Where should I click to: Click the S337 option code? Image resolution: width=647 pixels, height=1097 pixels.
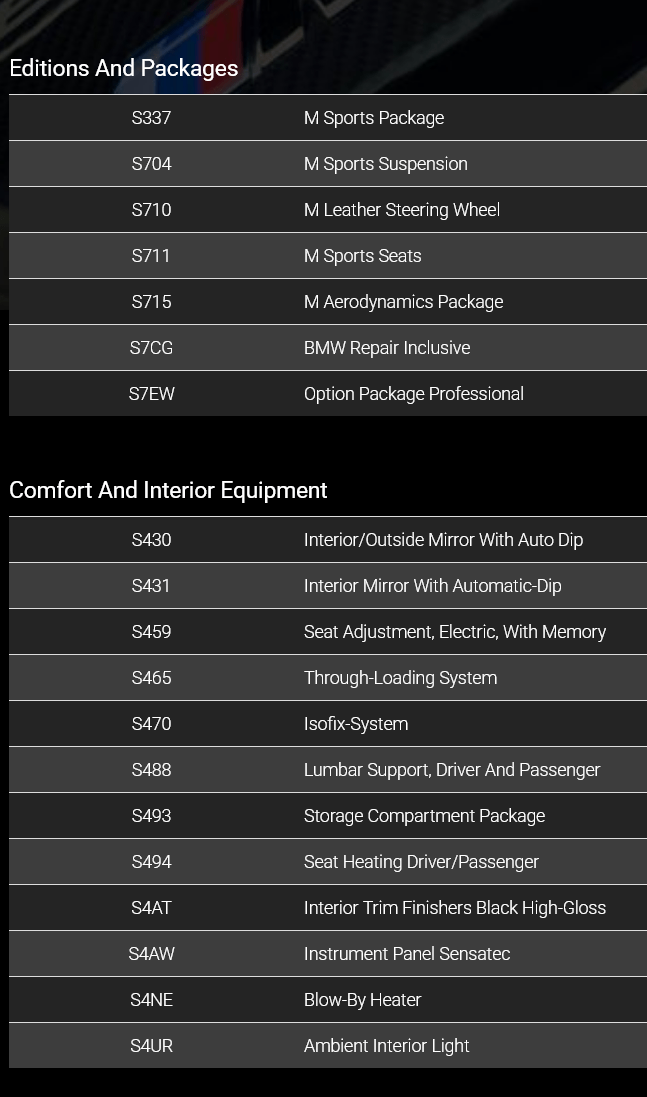click(x=151, y=118)
